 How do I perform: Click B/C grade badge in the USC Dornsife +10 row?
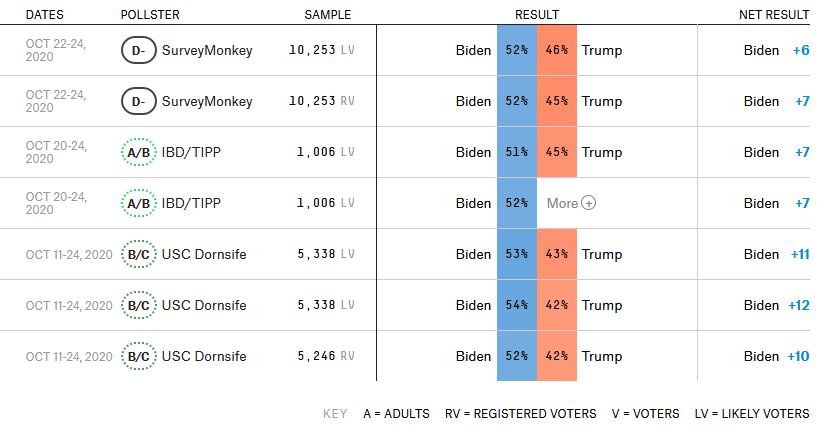click(139, 356)
